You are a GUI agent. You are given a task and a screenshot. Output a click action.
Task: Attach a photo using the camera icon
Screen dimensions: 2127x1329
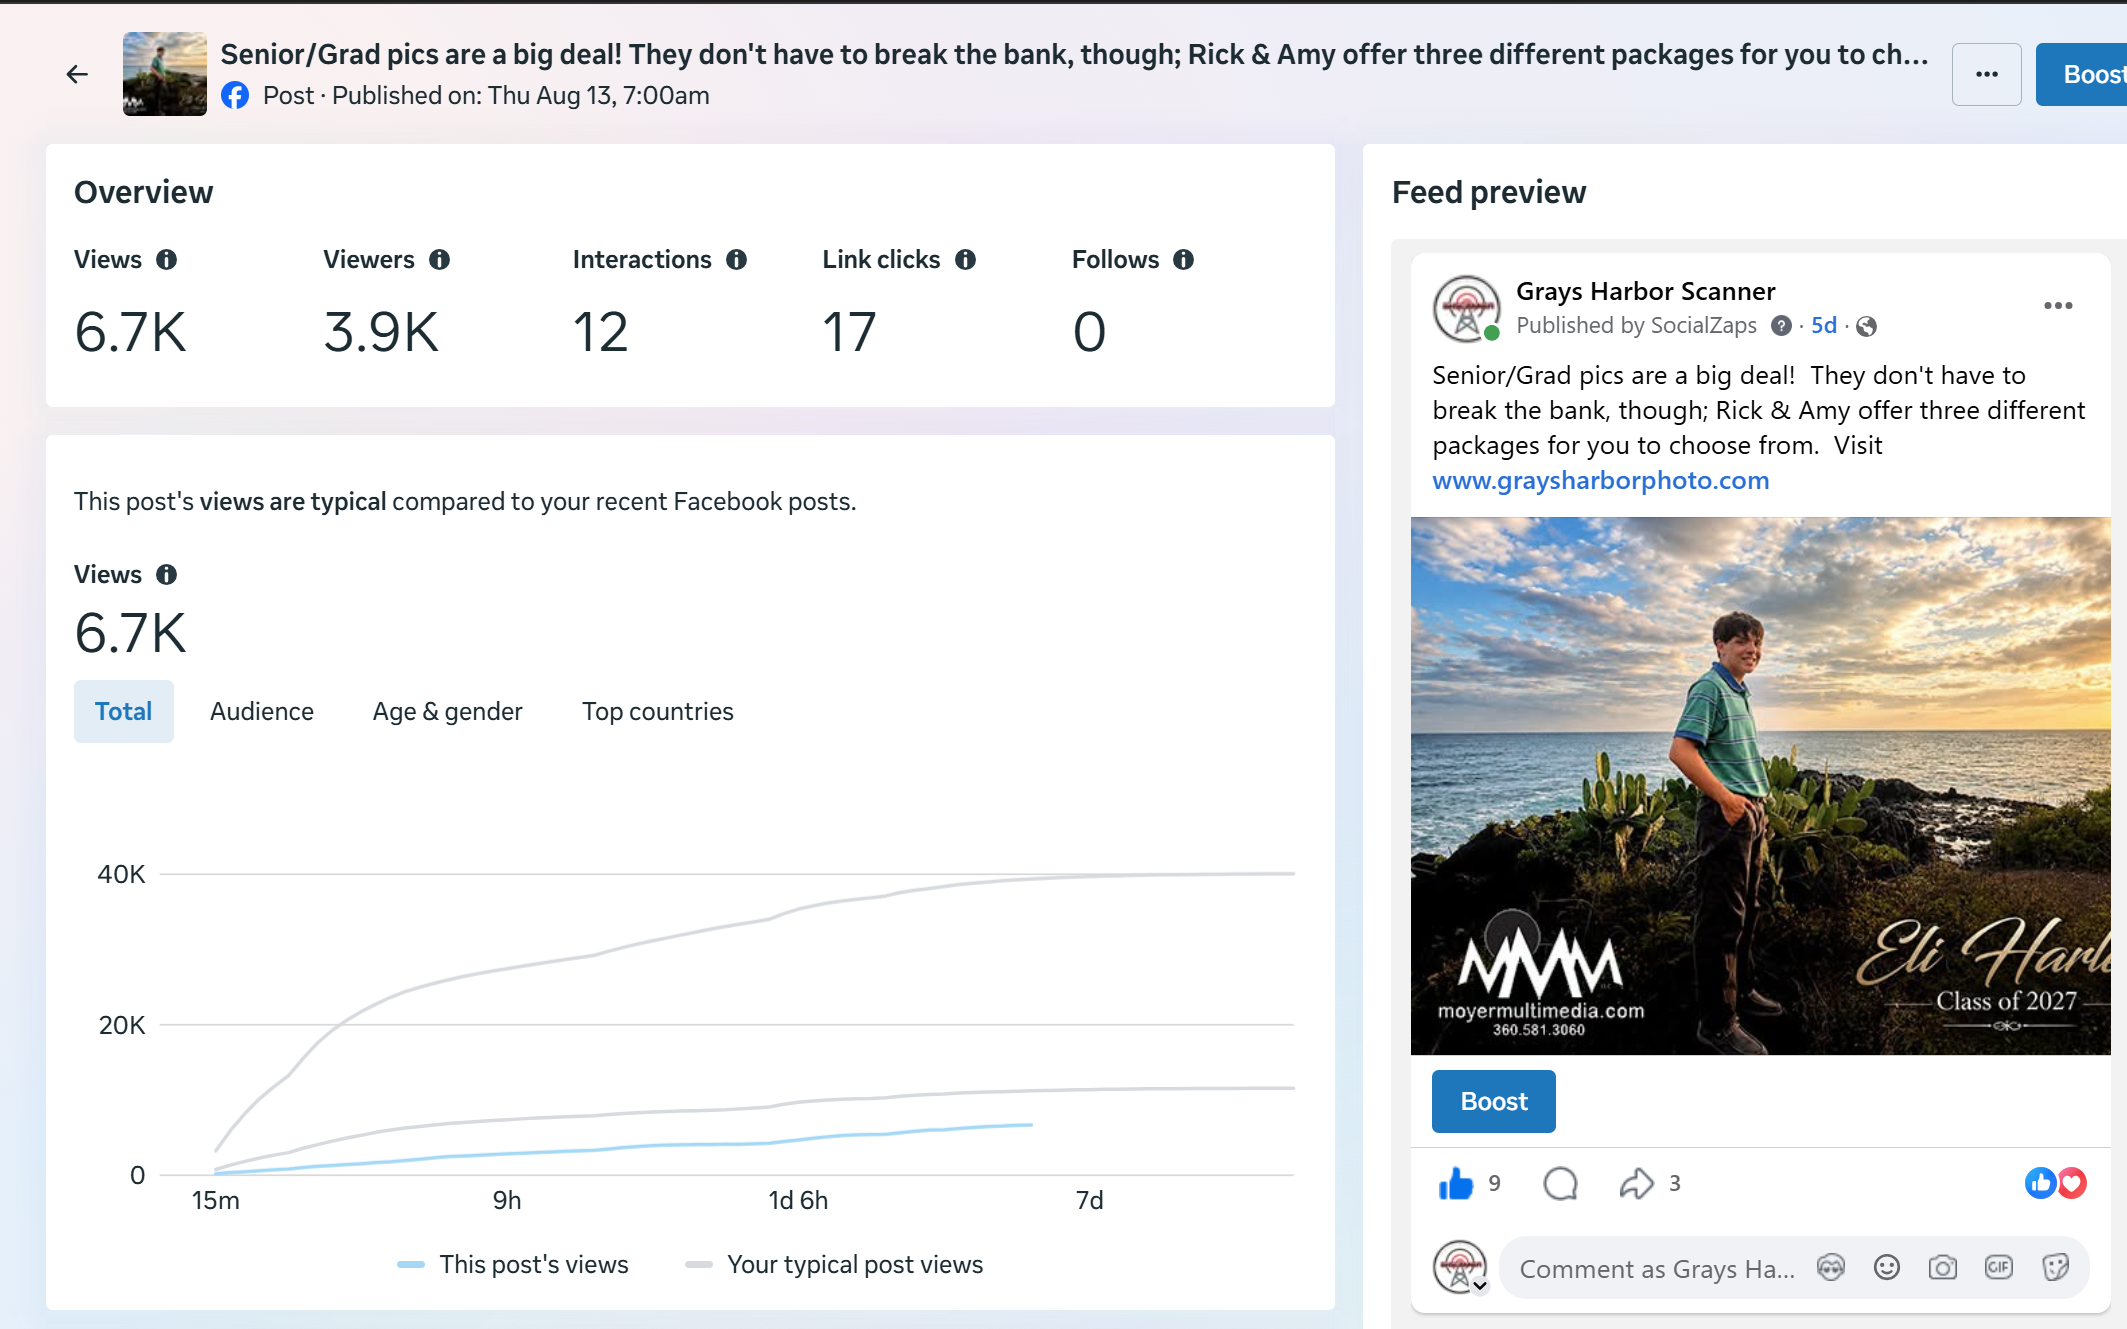tap(1943, 1268)
